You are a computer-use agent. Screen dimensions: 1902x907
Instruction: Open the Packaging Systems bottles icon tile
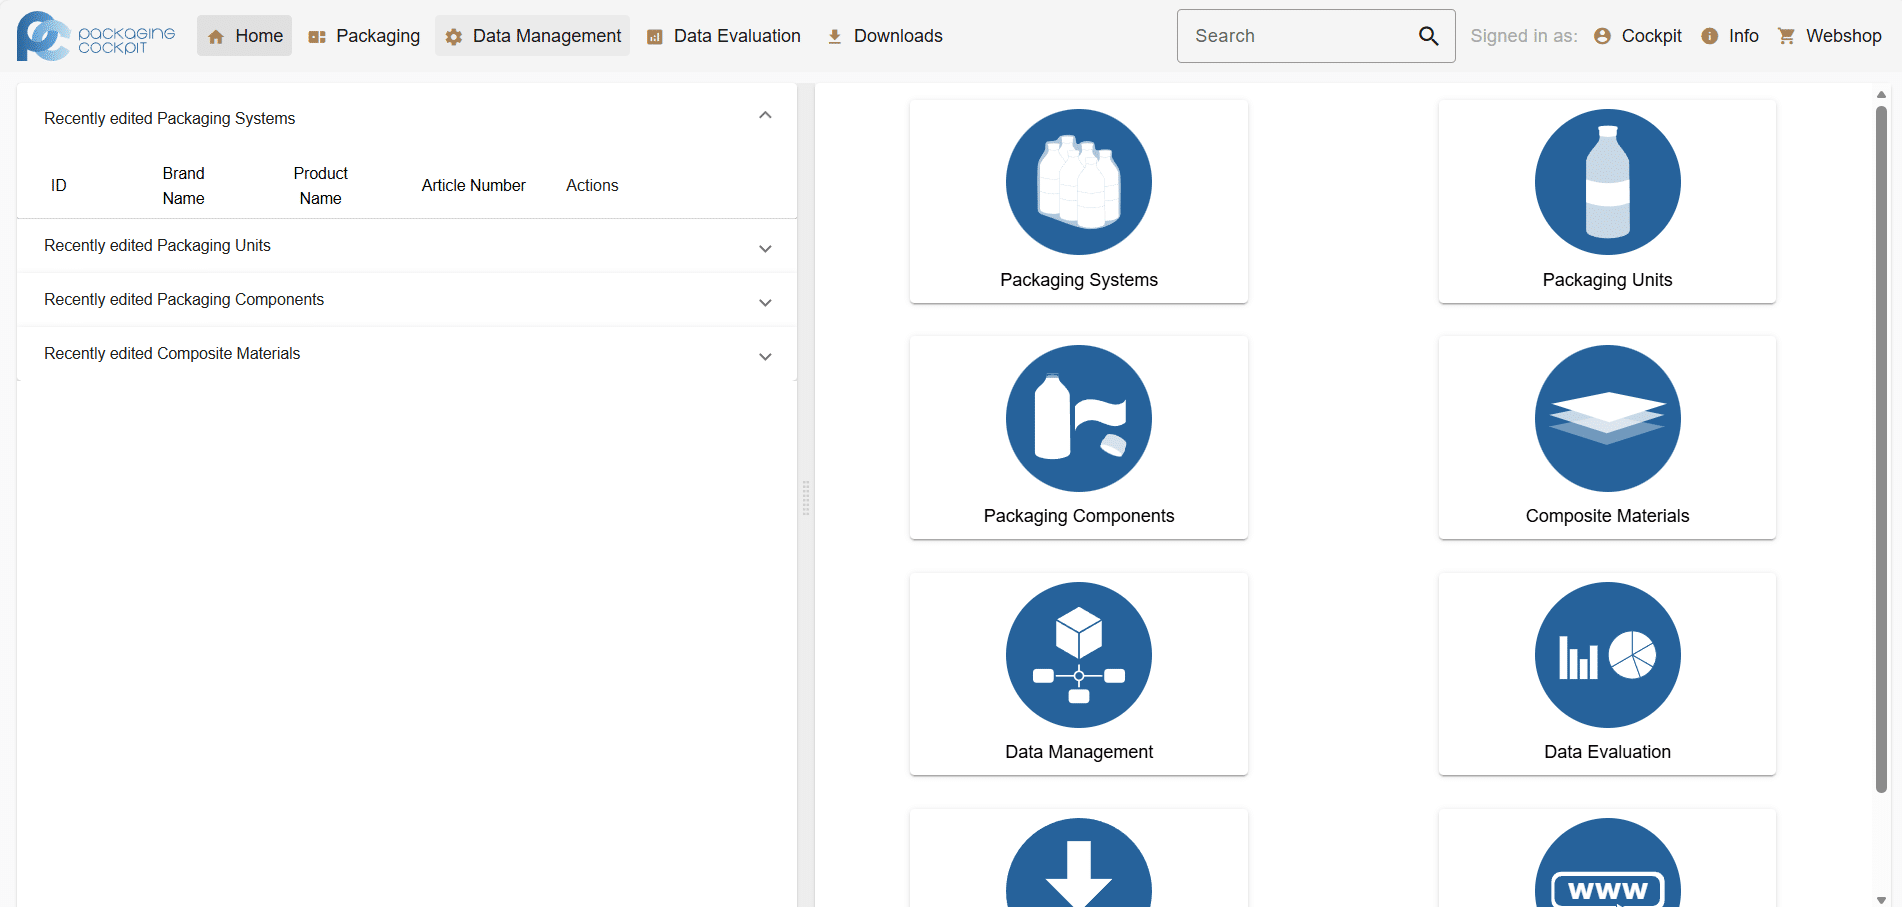pos(1078,182)
